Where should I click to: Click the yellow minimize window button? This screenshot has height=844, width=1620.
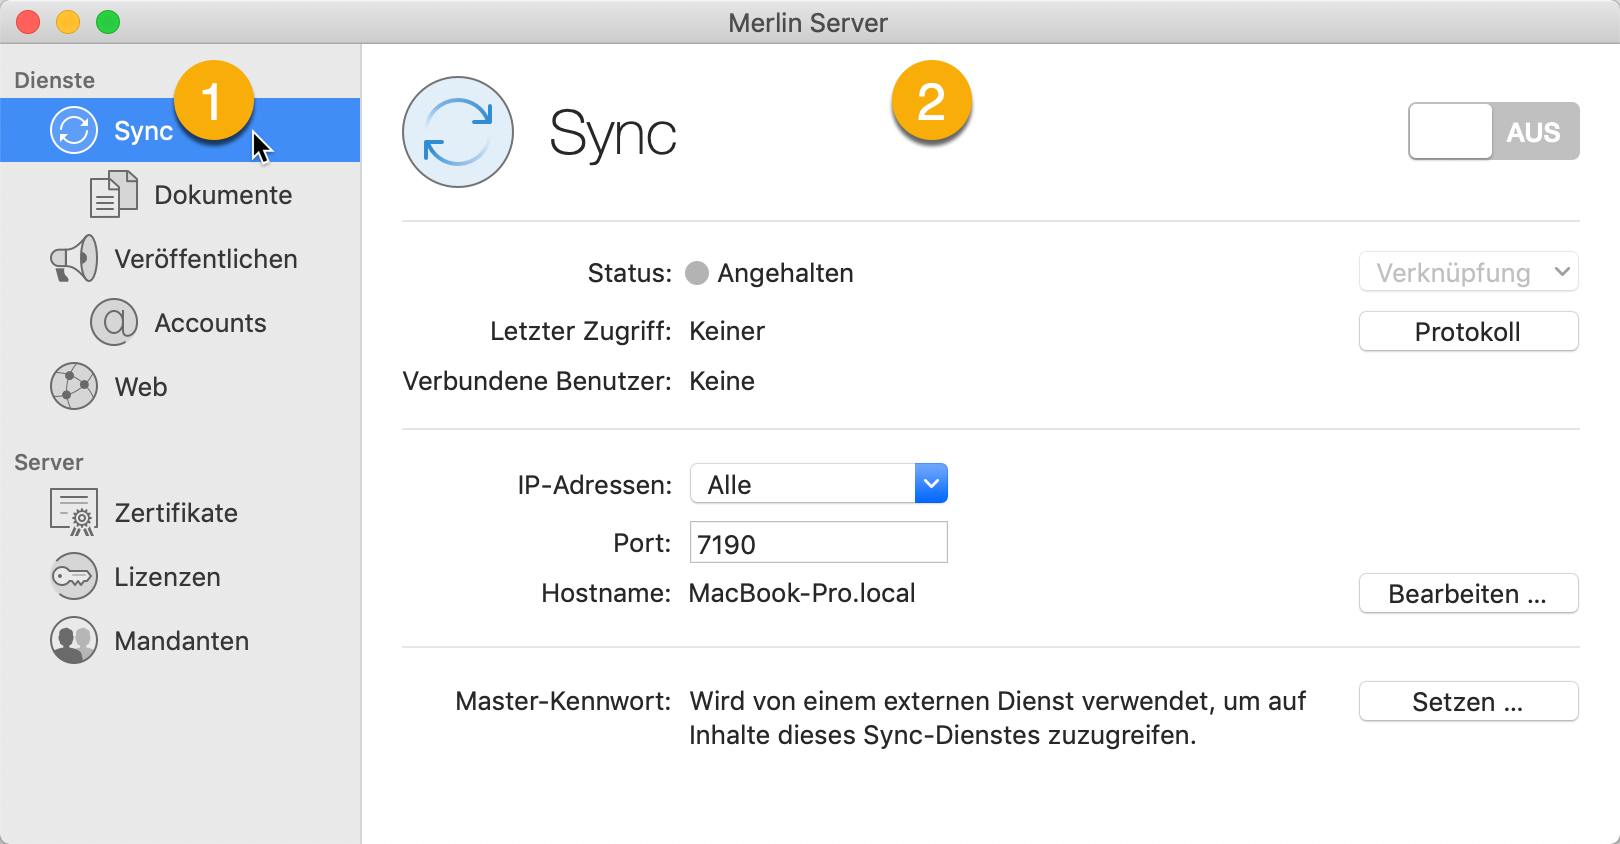(x=68, y=22)
